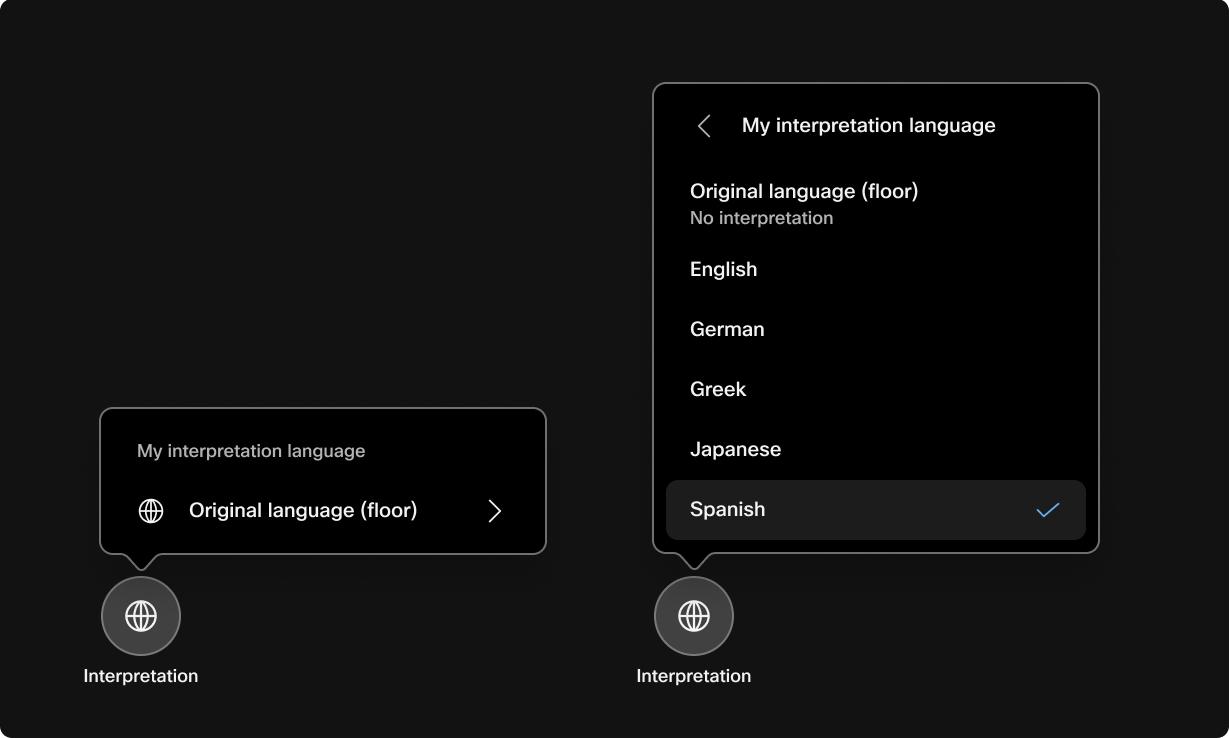The image size is (1229, 738).
Task: Click the My interpretation language heading in collapsed popup
Action: pyautogui.click(x=251, y=452)
